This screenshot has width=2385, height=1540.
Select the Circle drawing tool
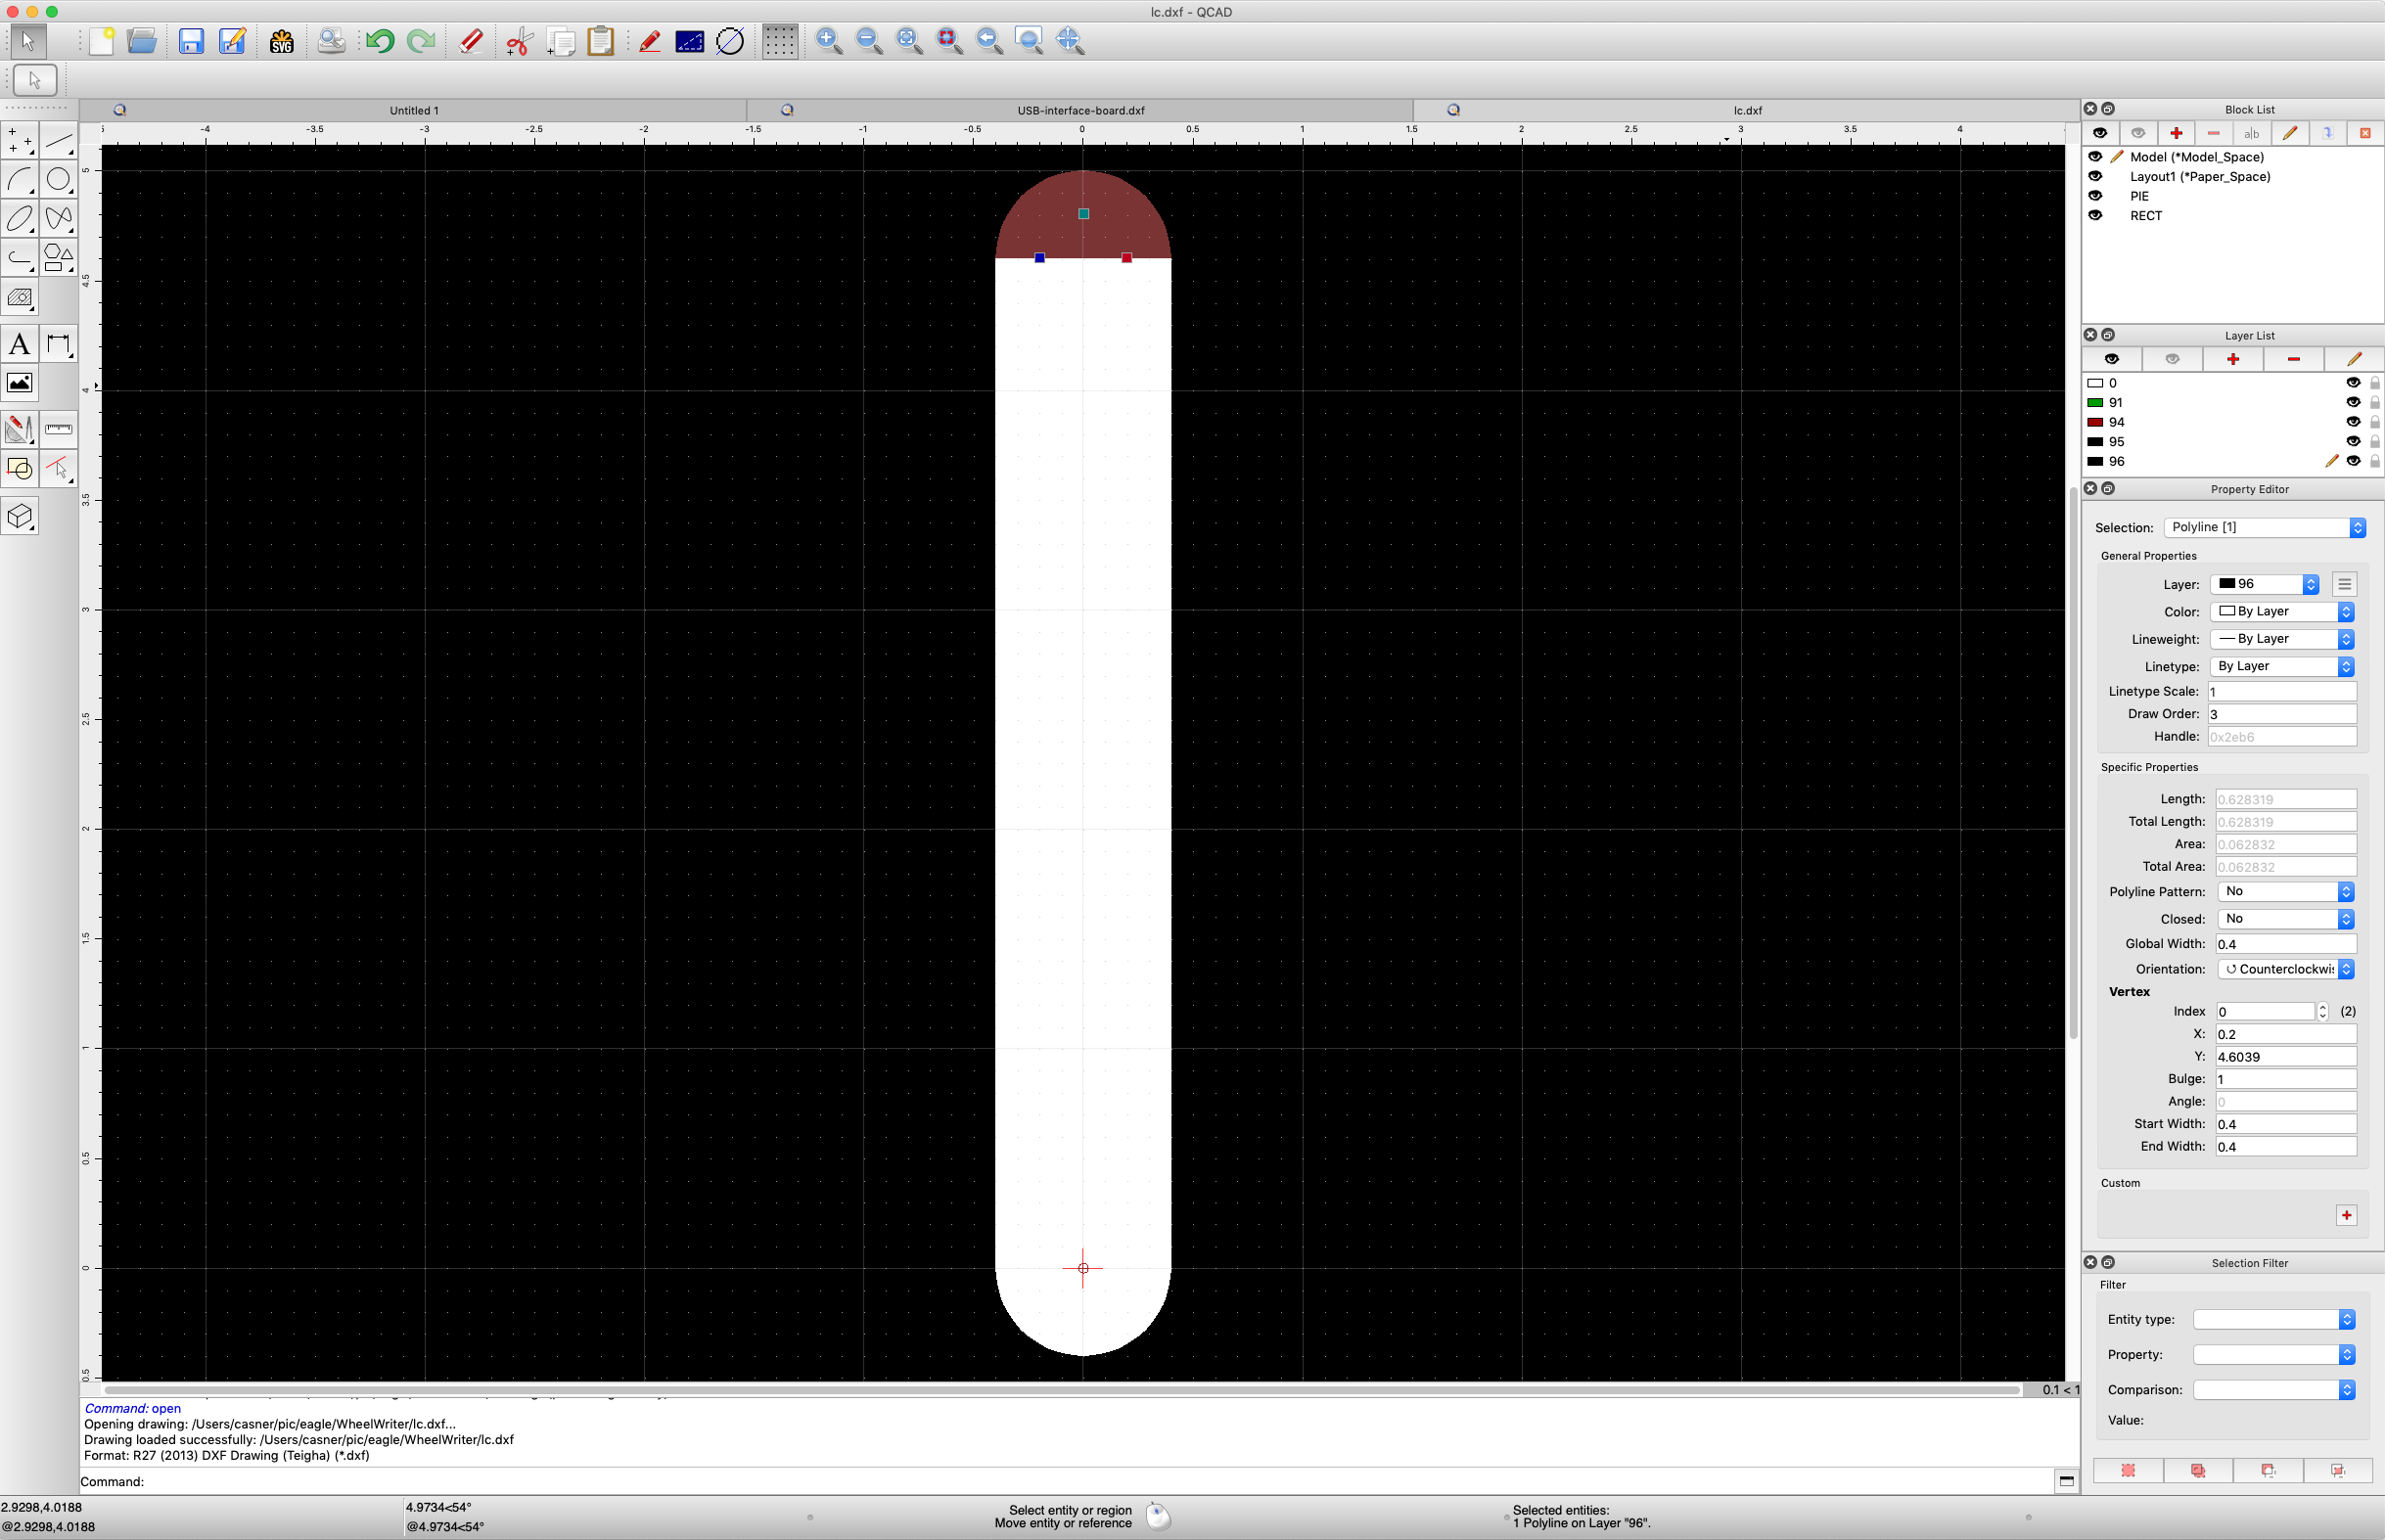coord(59,180)
